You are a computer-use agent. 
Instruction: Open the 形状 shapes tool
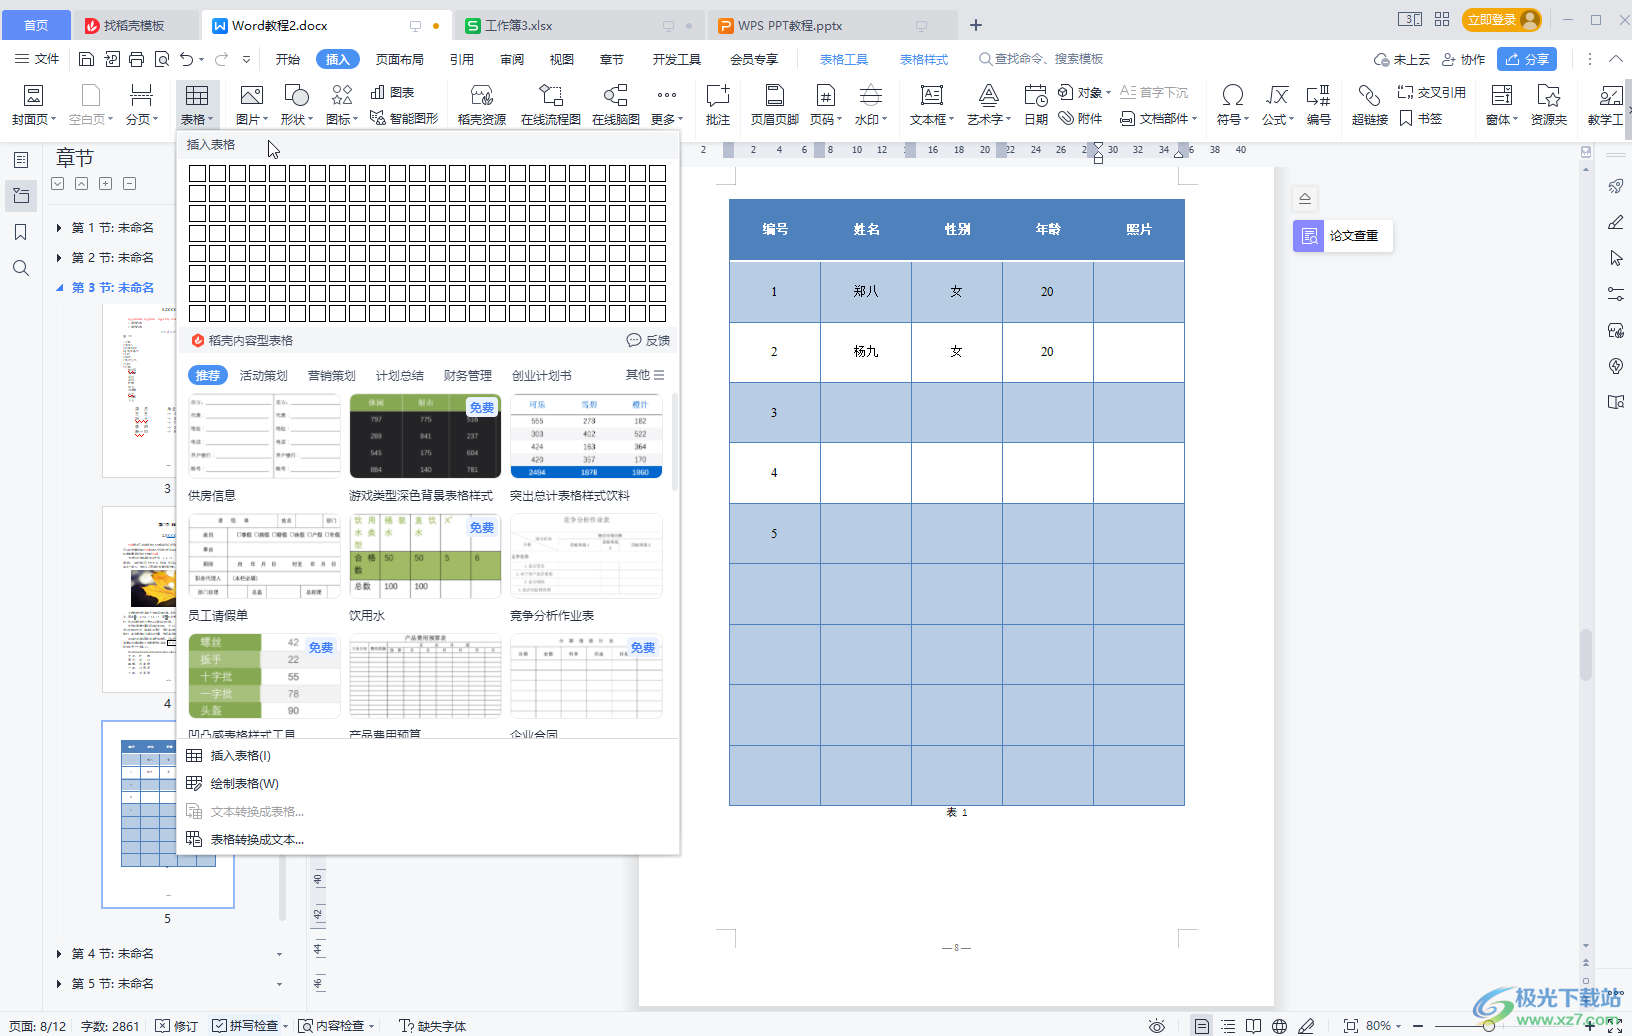click(x=296, y=105)
